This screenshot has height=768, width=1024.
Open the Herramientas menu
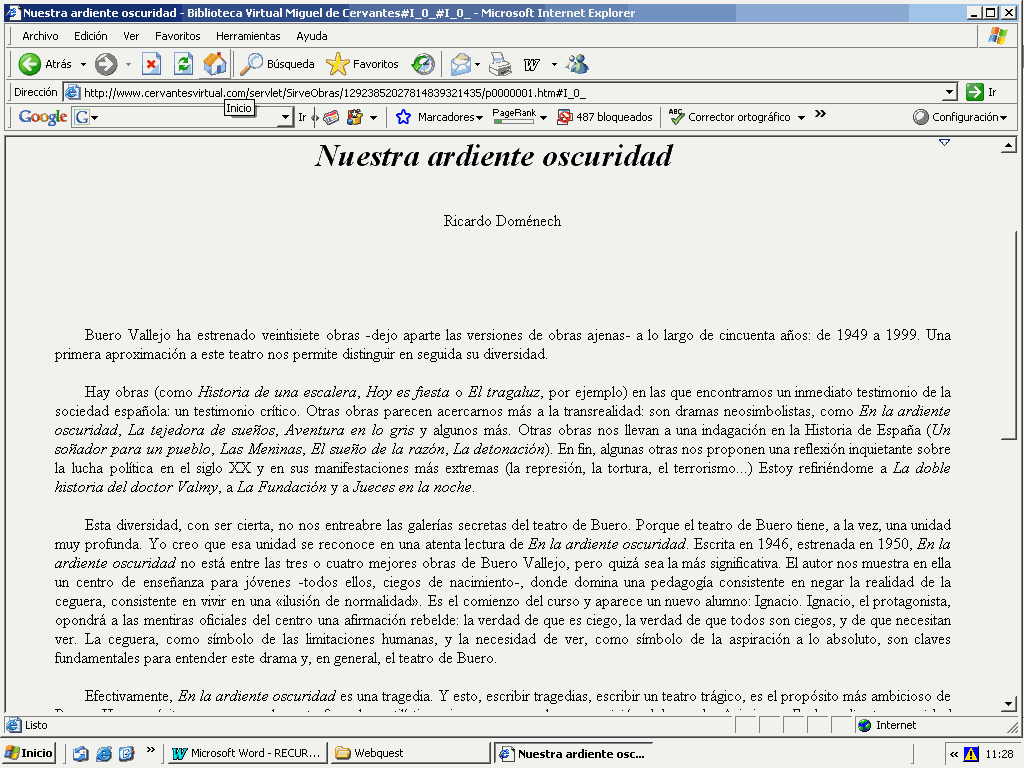coord(248,37)
